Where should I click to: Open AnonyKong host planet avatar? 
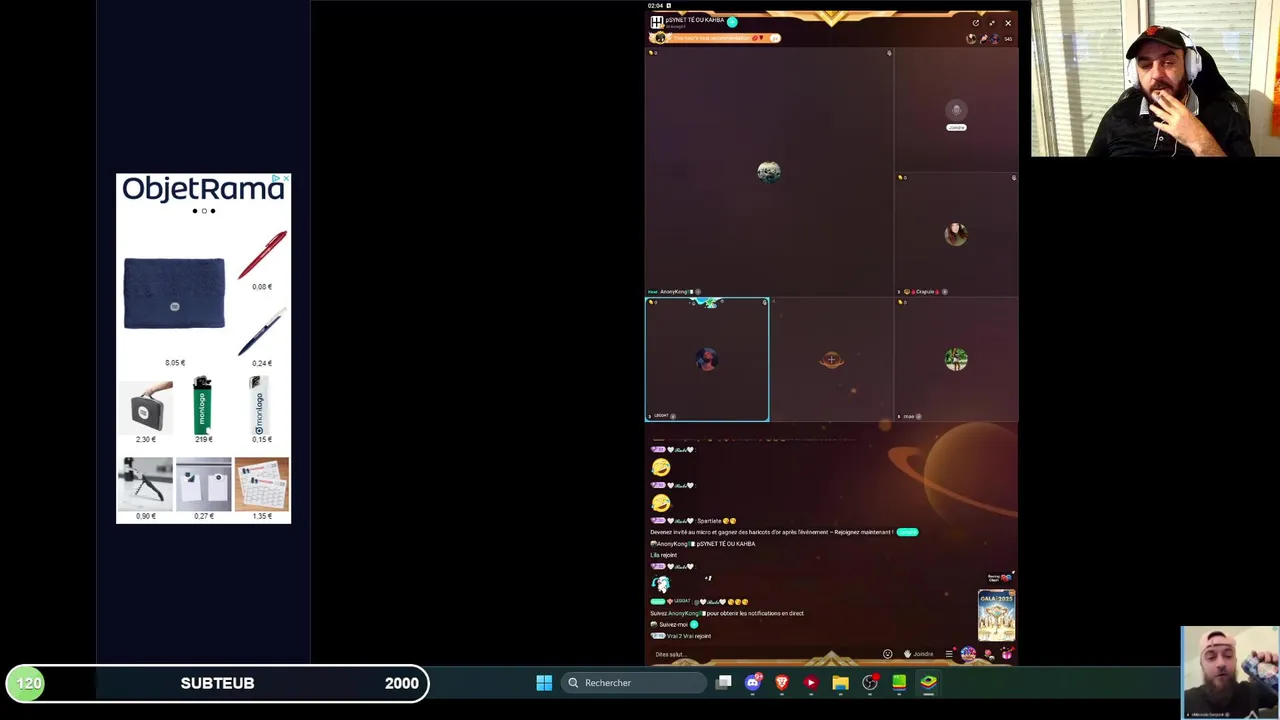[x=768, y=172]
